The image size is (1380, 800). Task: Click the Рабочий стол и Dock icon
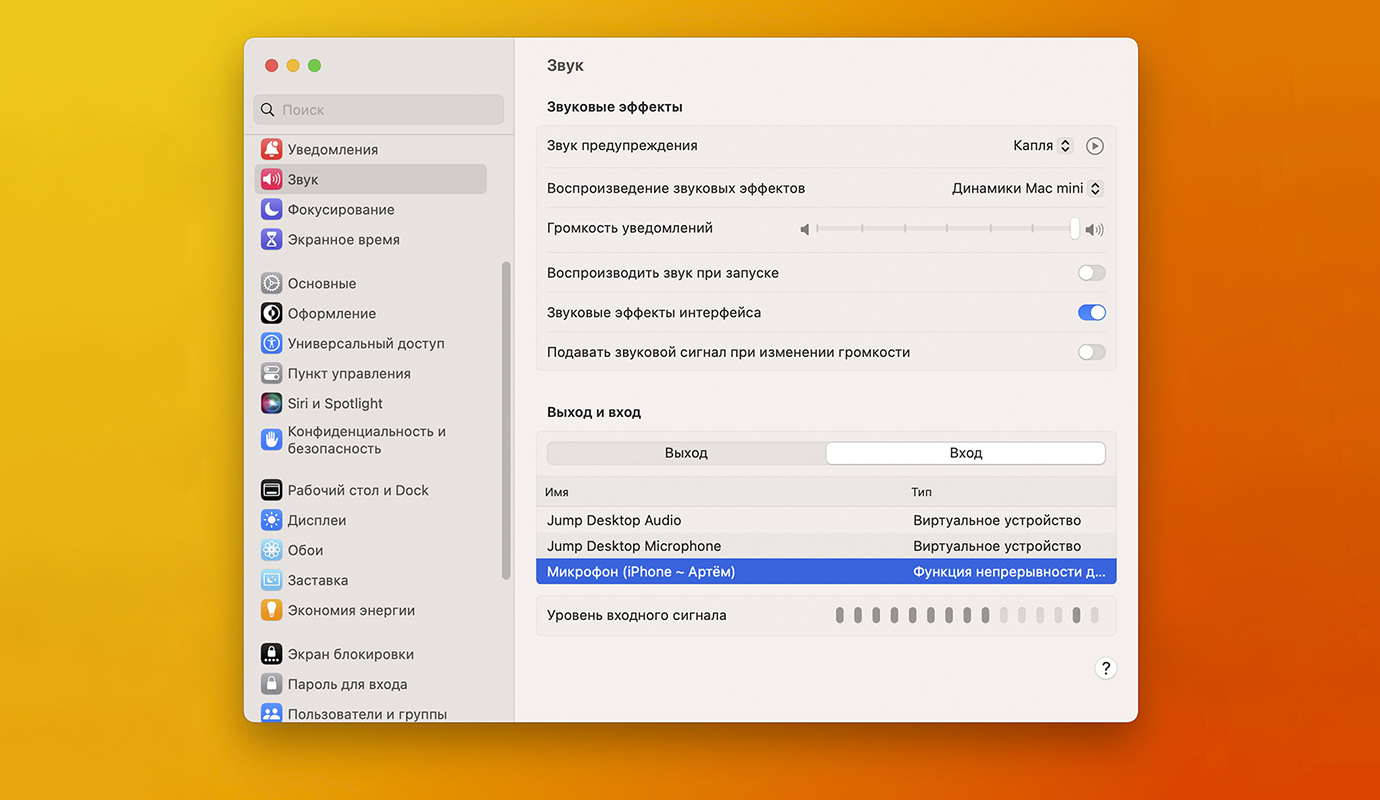coord(271,490)
